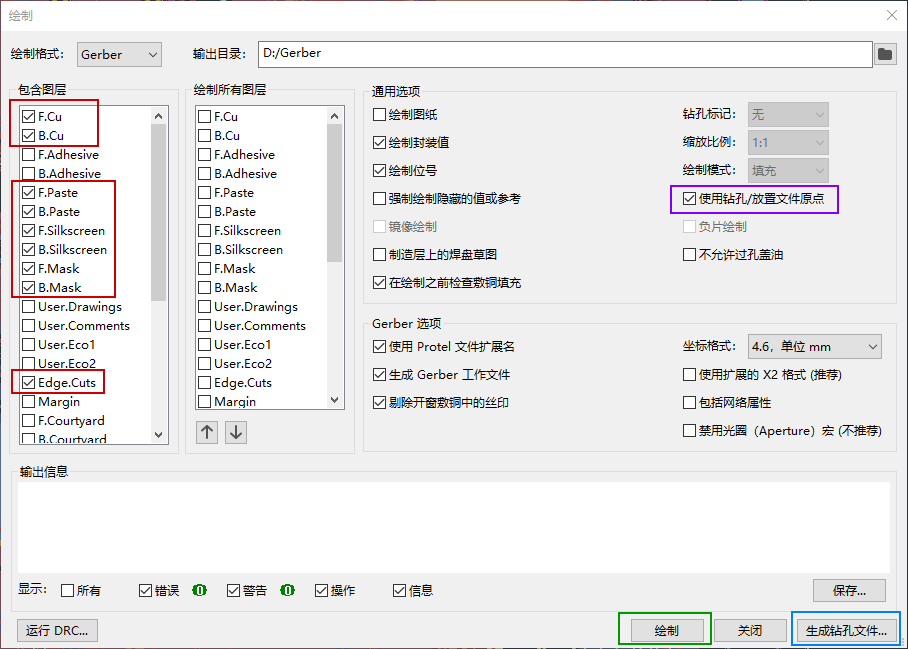Click the 保存 button

pyautogui.click(x=849, y=591)
